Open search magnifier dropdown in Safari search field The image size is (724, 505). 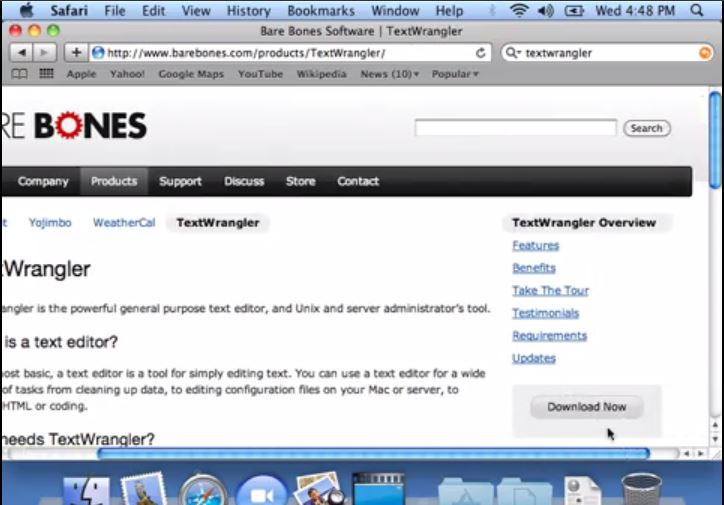tap(513, 53)
